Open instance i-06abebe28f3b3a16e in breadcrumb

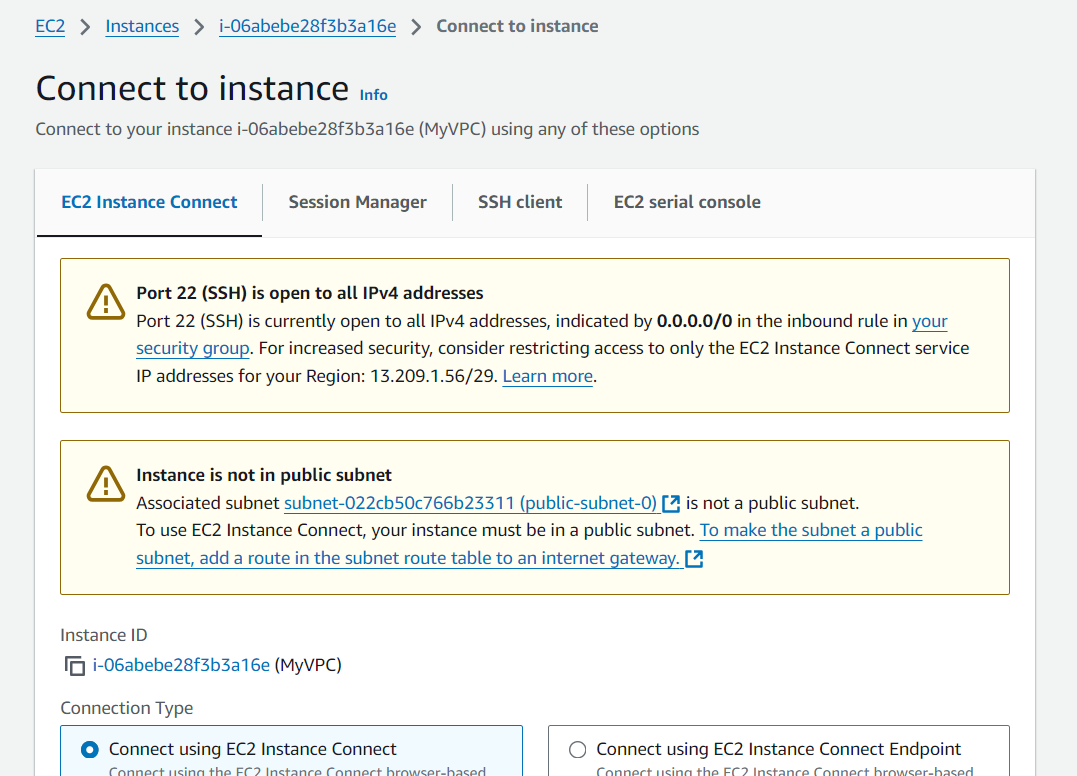(307, 26)
